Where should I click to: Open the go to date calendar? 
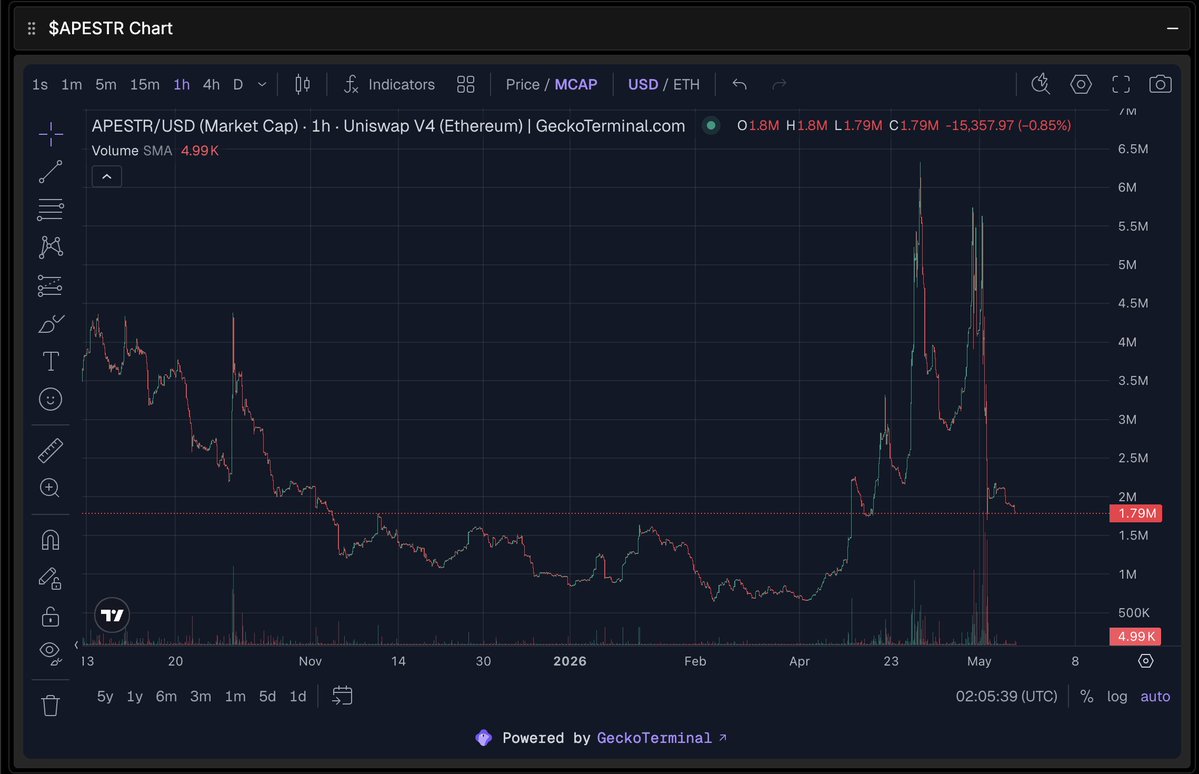click(x=342, y=696)
